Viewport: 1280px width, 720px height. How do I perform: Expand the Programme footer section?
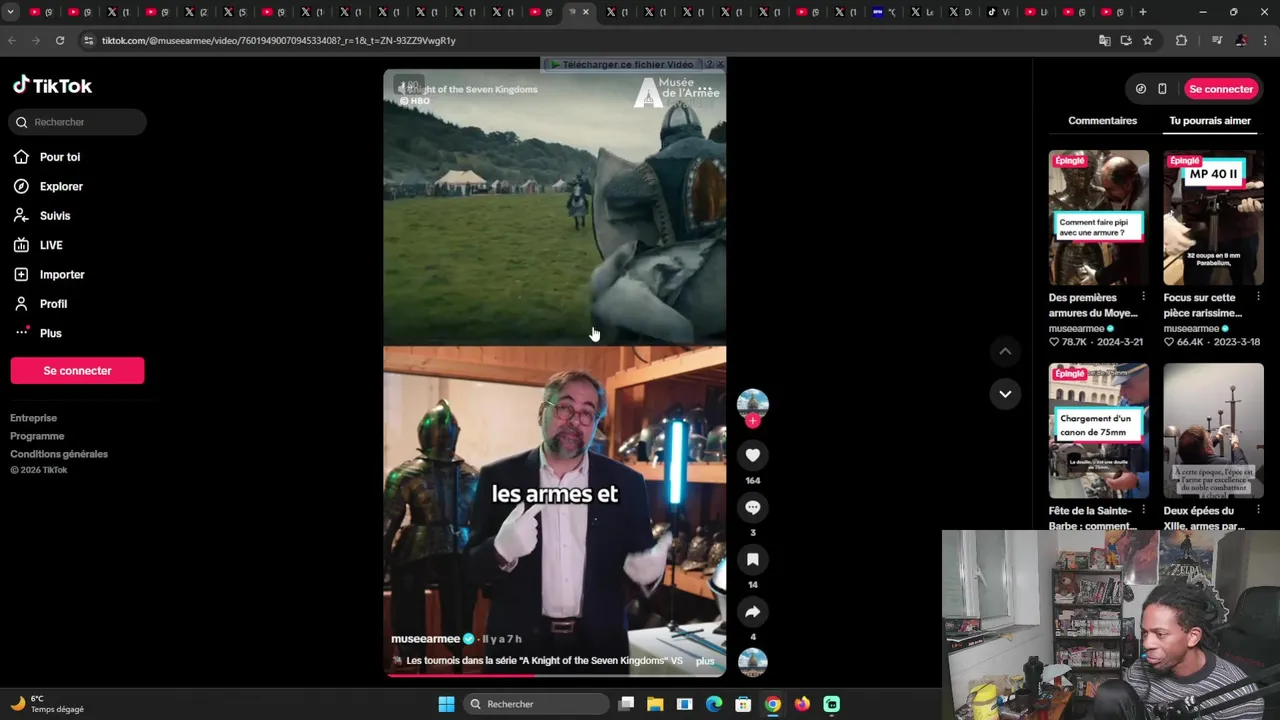37,436
